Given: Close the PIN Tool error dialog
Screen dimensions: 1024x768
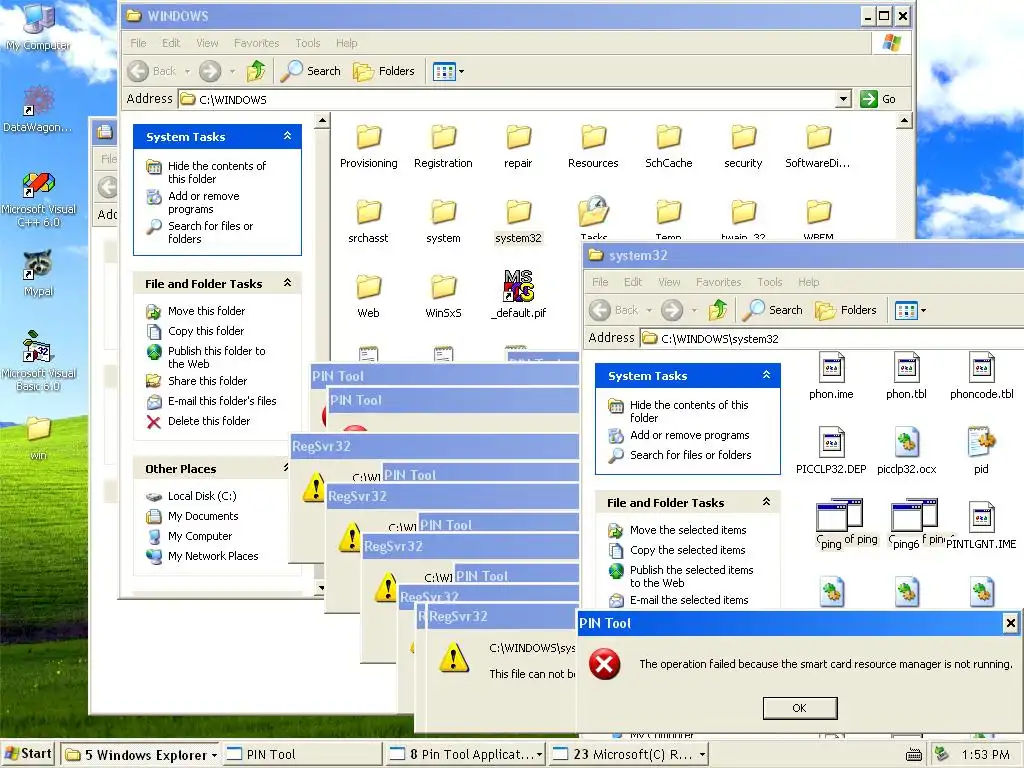Looking at the screenshot, I should pos(1010,623).
